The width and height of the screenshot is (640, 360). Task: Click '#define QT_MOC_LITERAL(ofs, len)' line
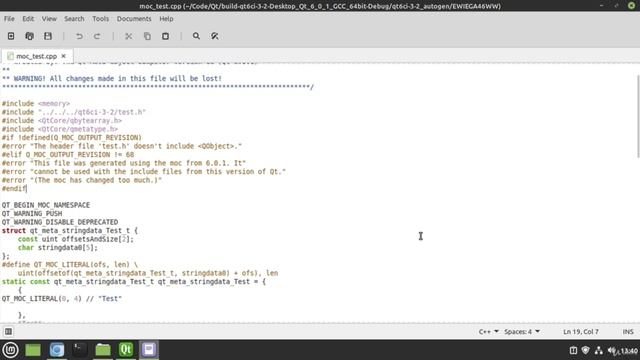pyautogui.click(x=70, y=264)
